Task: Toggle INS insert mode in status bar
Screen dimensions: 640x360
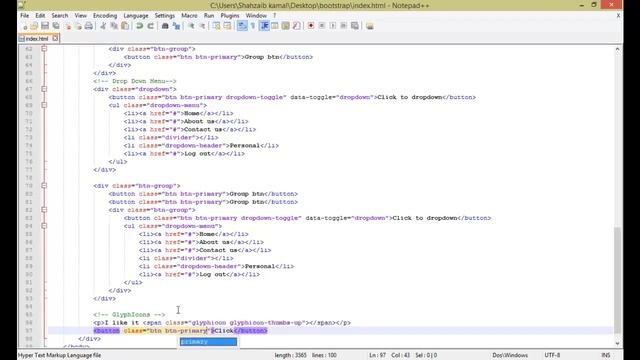Action: pyautogui.click(x=606, y=355)
